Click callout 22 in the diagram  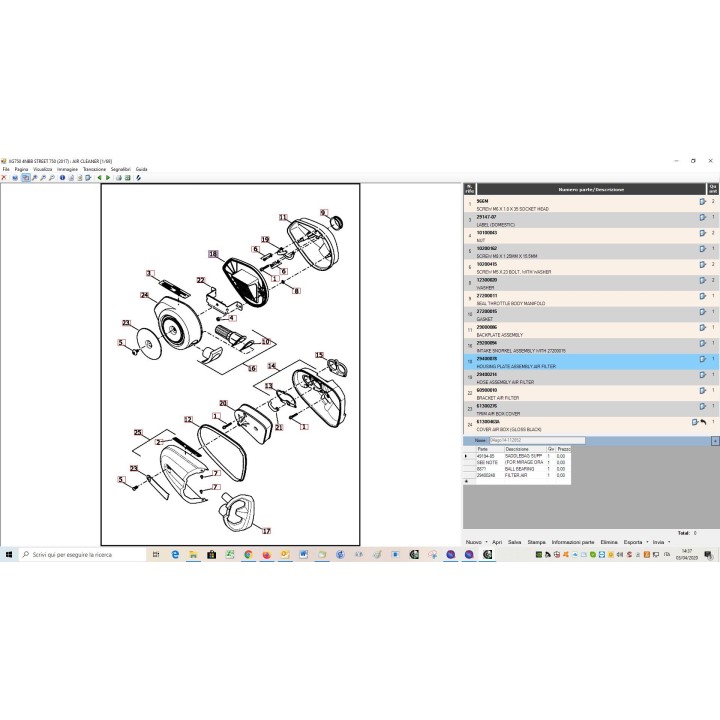tap(201, 280)
